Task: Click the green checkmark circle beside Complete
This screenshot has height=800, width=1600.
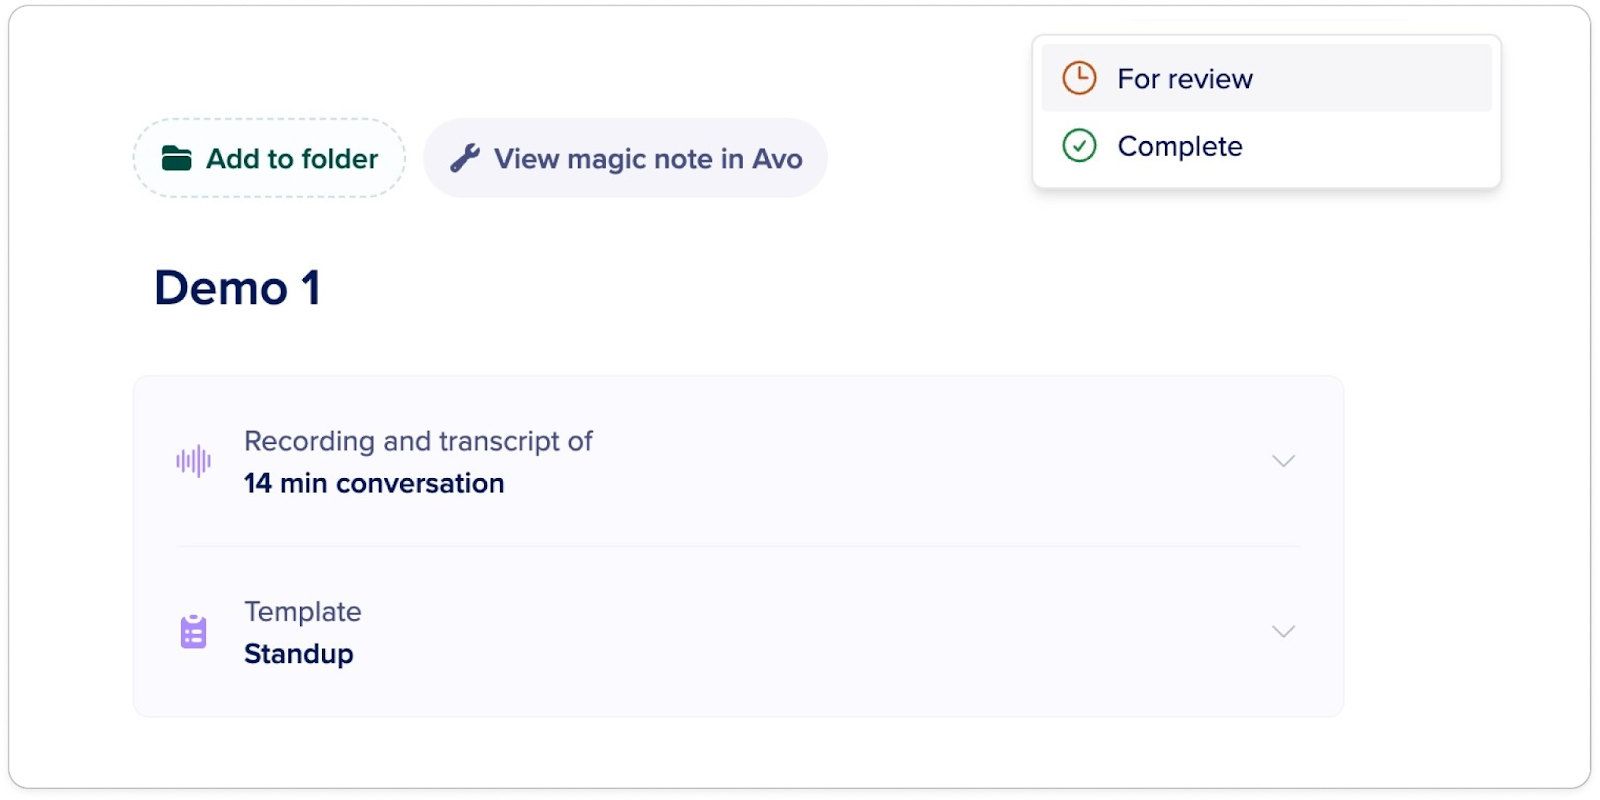Action: tap(1080, 146)
